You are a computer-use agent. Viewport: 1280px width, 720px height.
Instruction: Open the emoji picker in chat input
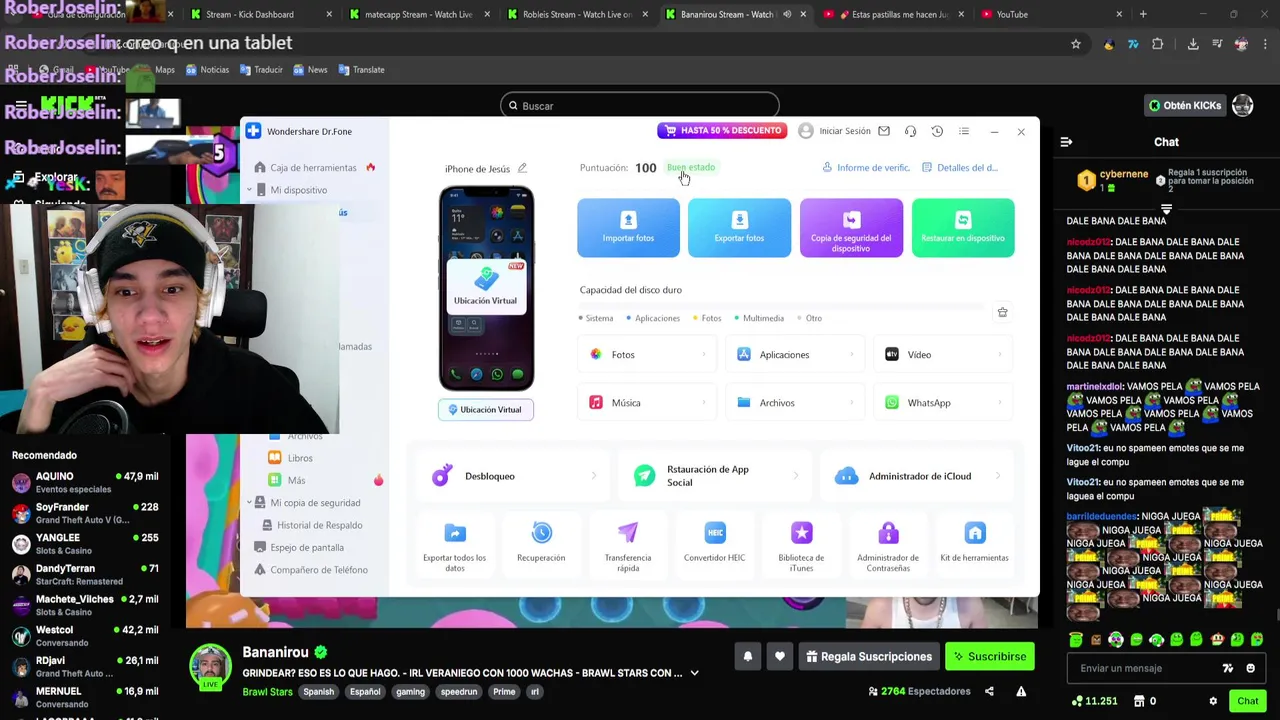tap(1250, 668)
